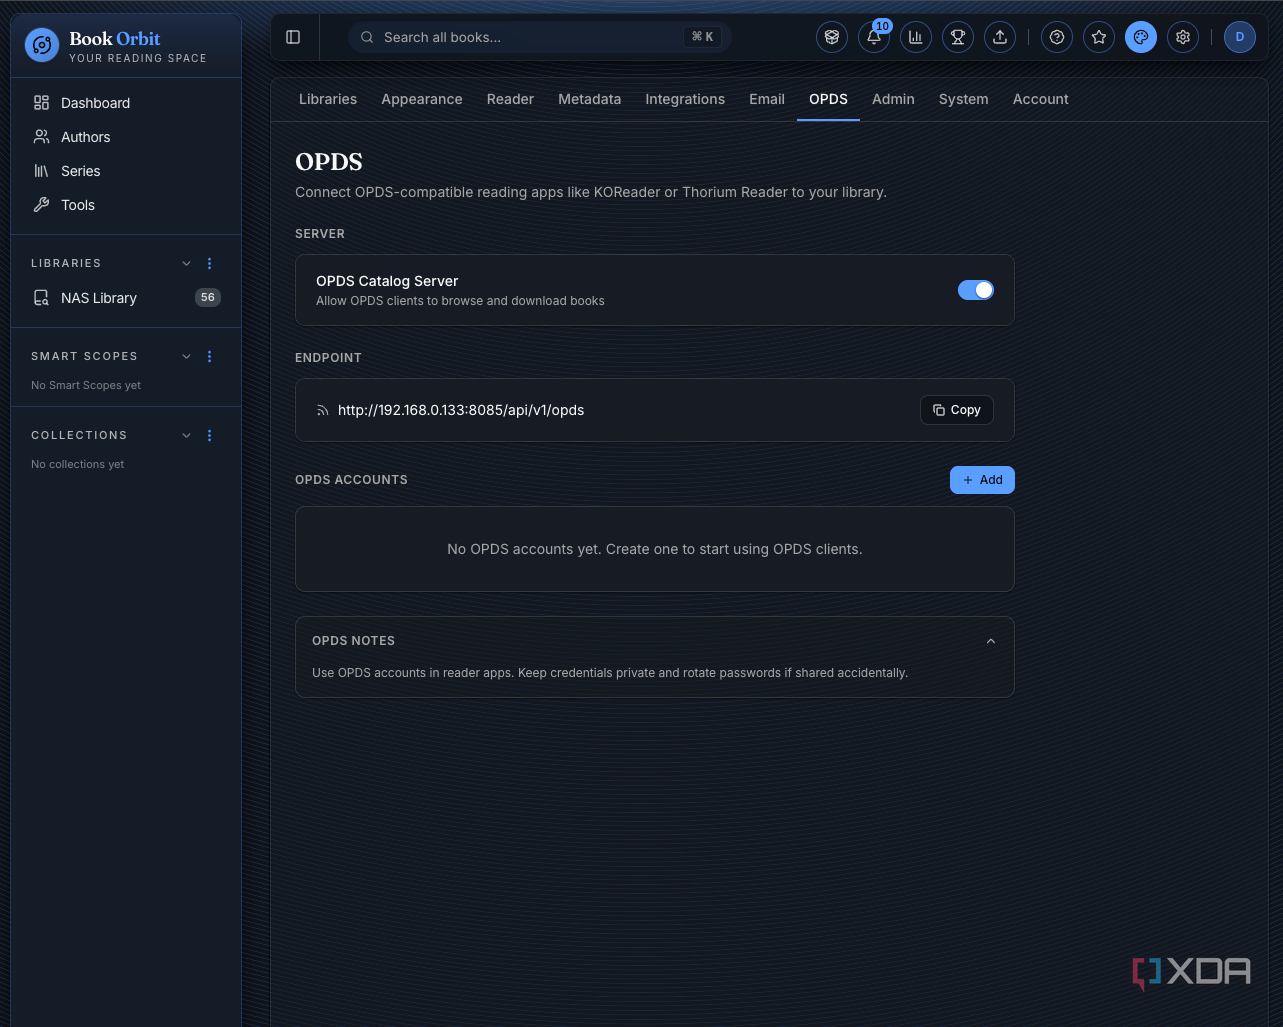1283x1027 pixels.
Task: Open the Reader settings tab
Action: 510,99
